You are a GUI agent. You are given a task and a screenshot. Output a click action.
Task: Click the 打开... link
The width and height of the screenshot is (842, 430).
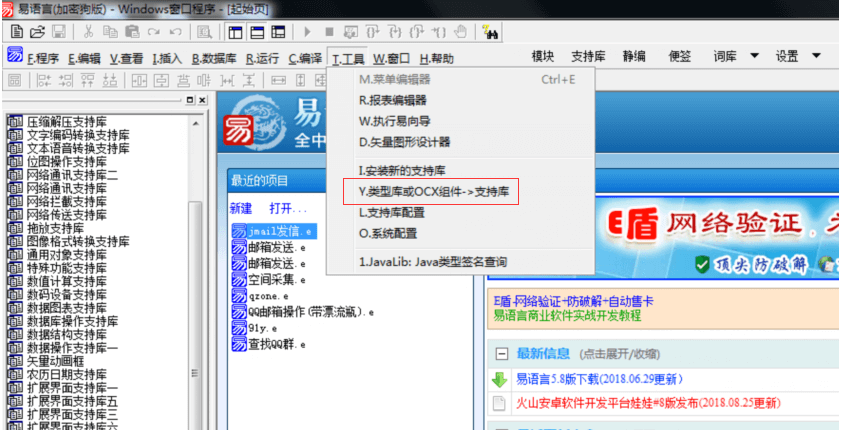coord(288,208)
